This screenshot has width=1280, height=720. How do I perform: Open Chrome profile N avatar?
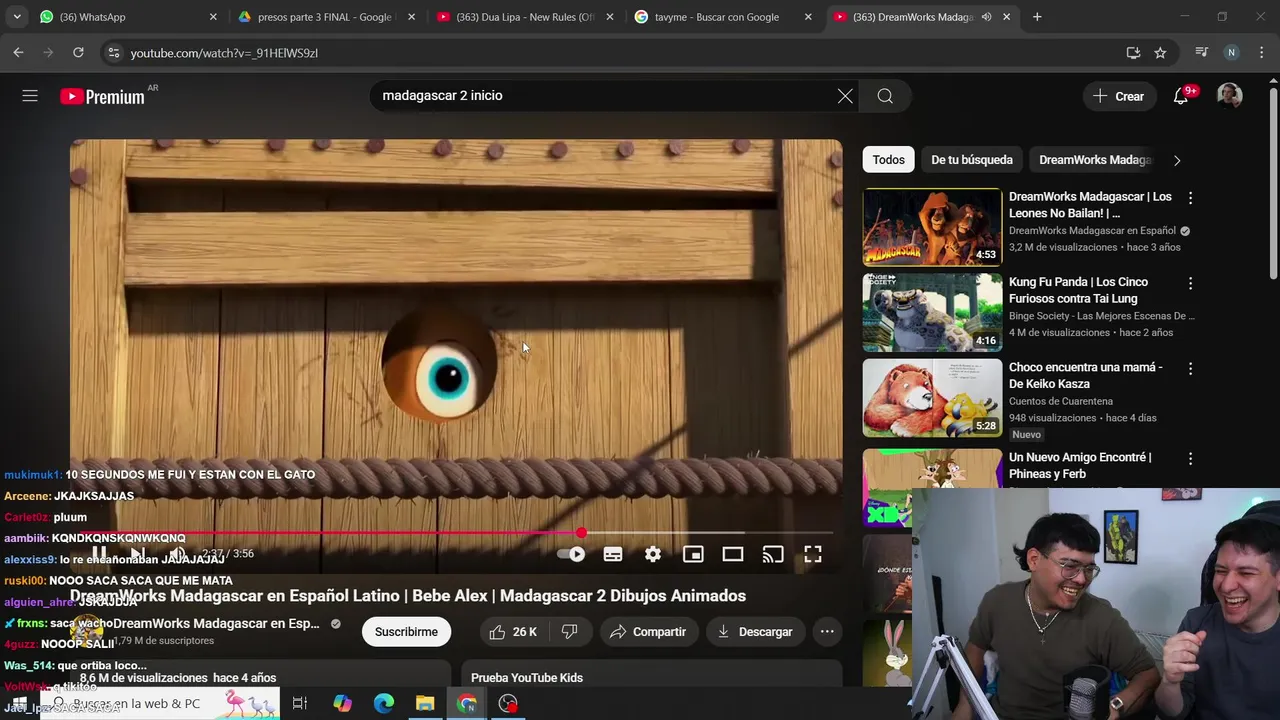pyautogui.click(x=1232, y=53)
